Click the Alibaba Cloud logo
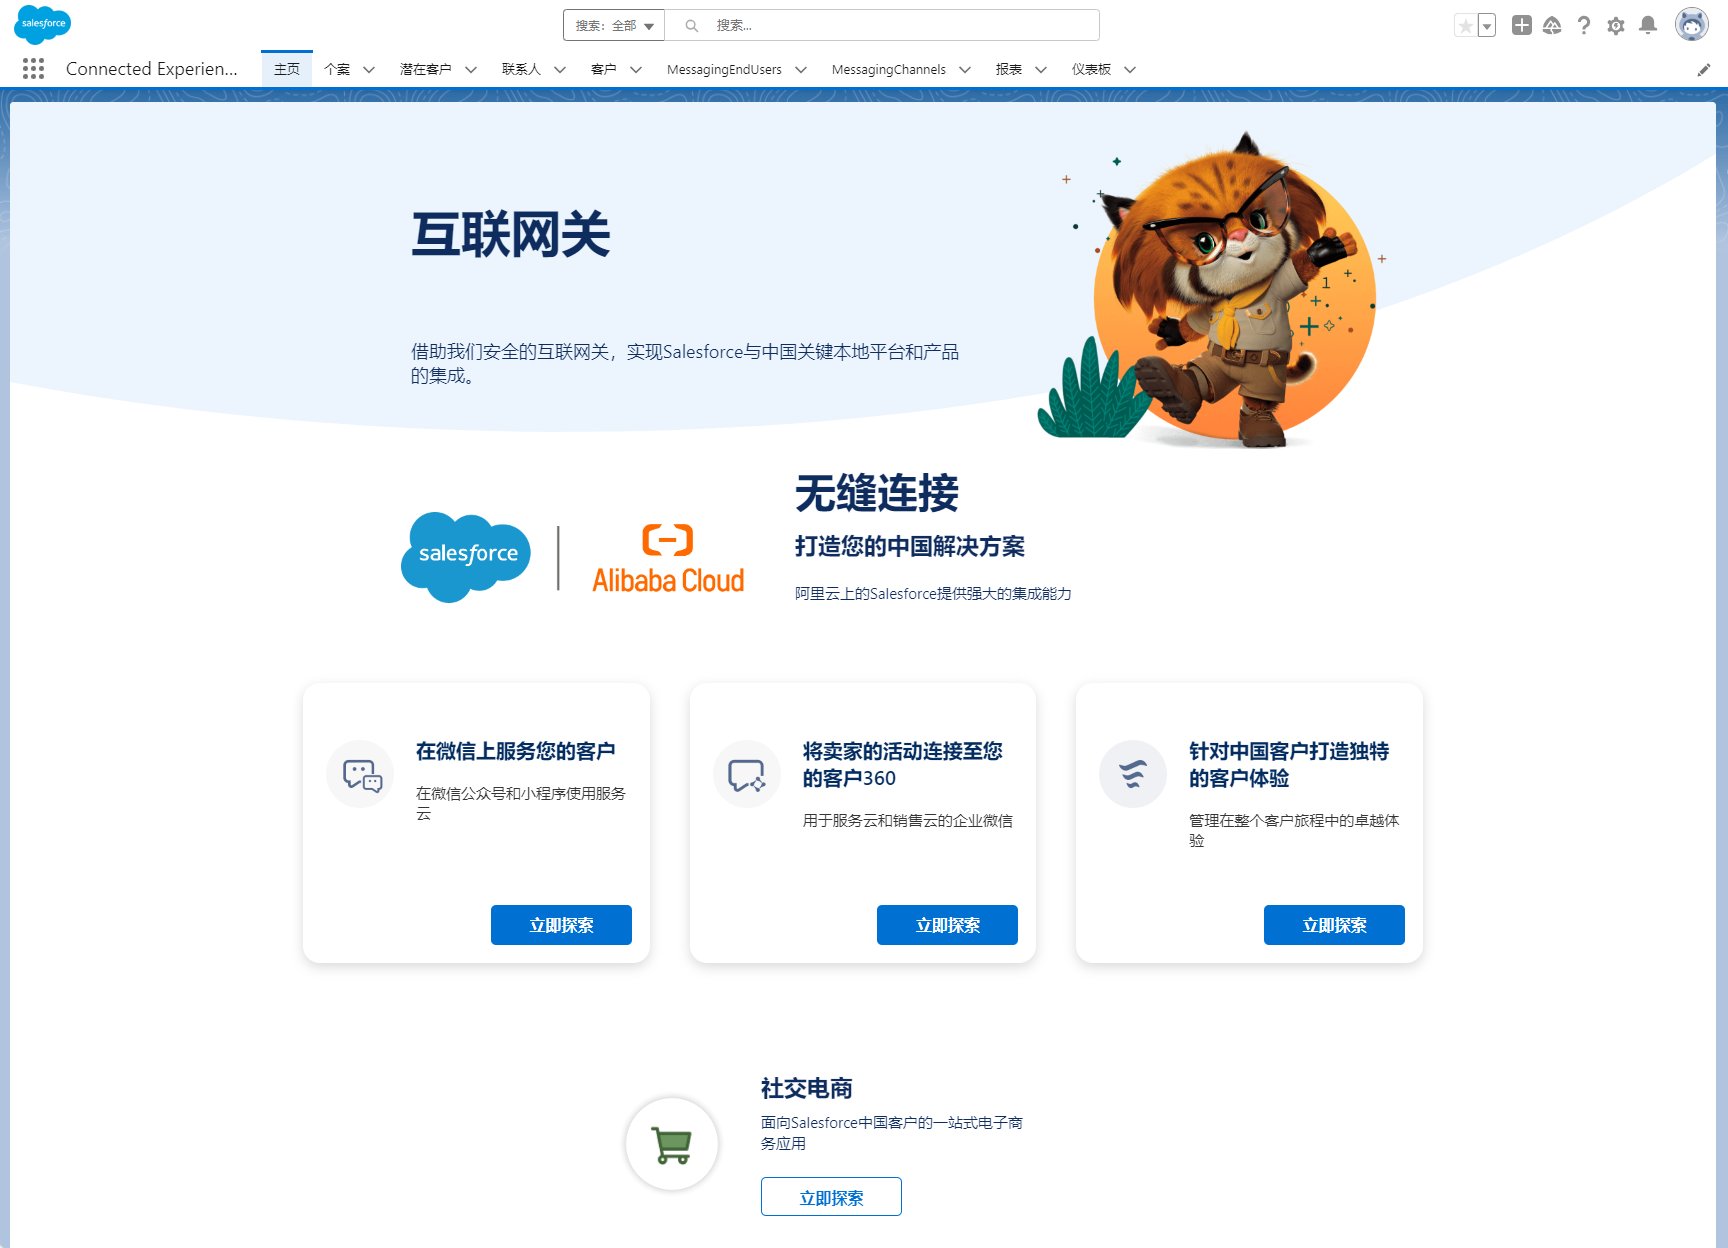Image resolution: width=1728 pixels, height=1248 pixels. (668, 559)
